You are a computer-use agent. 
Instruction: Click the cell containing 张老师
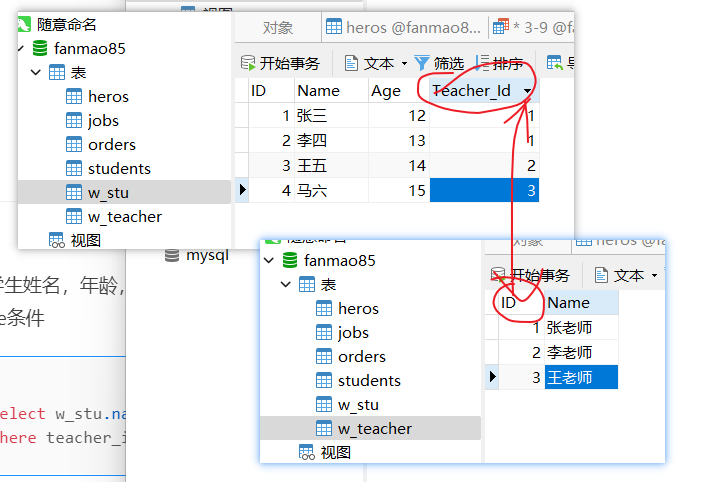click(581, 328)
